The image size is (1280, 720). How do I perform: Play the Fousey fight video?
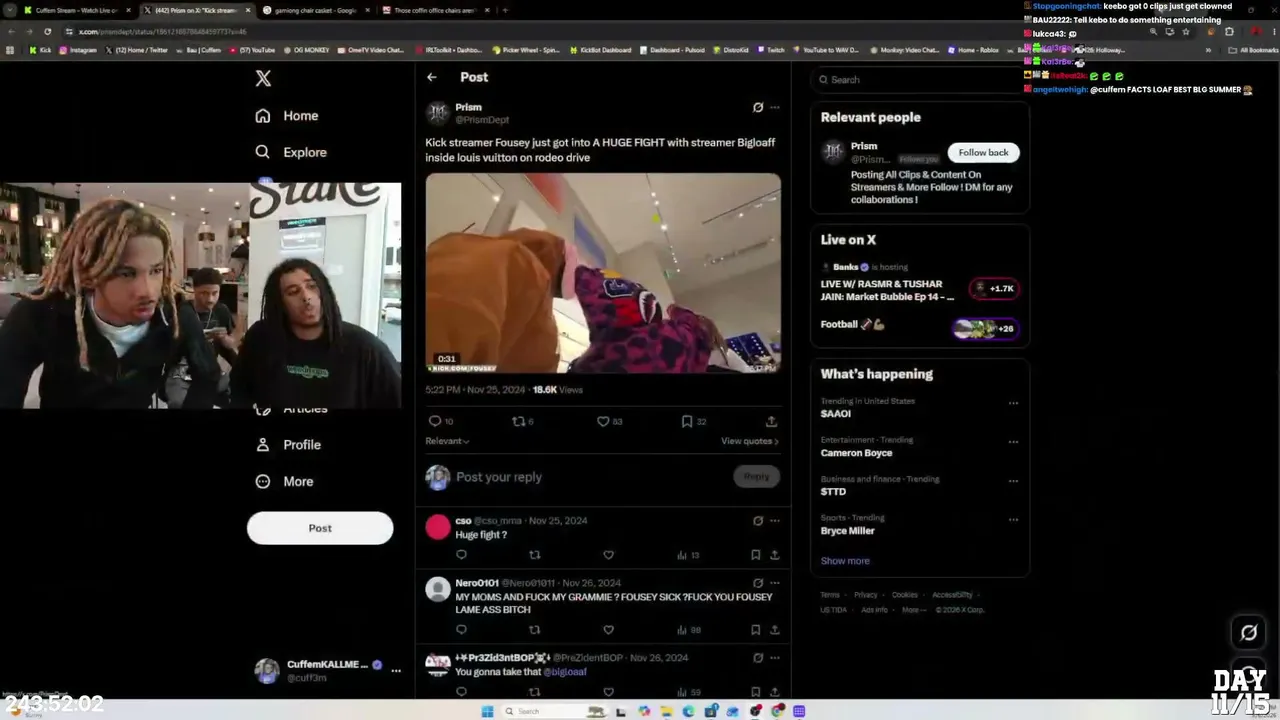(603, 273)
